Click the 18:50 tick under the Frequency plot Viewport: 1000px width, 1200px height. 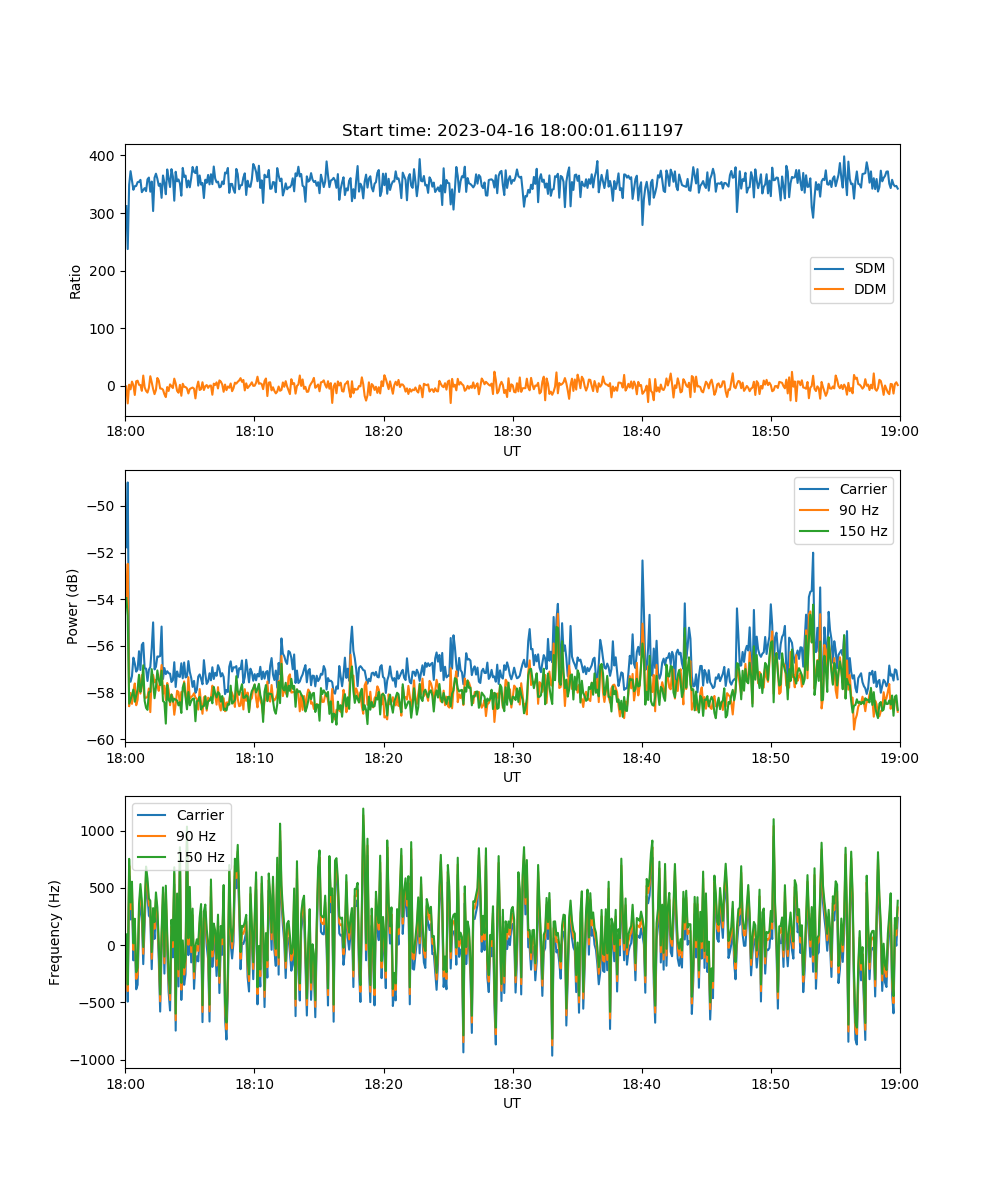pyautogui.click(x=770, y=1083)
